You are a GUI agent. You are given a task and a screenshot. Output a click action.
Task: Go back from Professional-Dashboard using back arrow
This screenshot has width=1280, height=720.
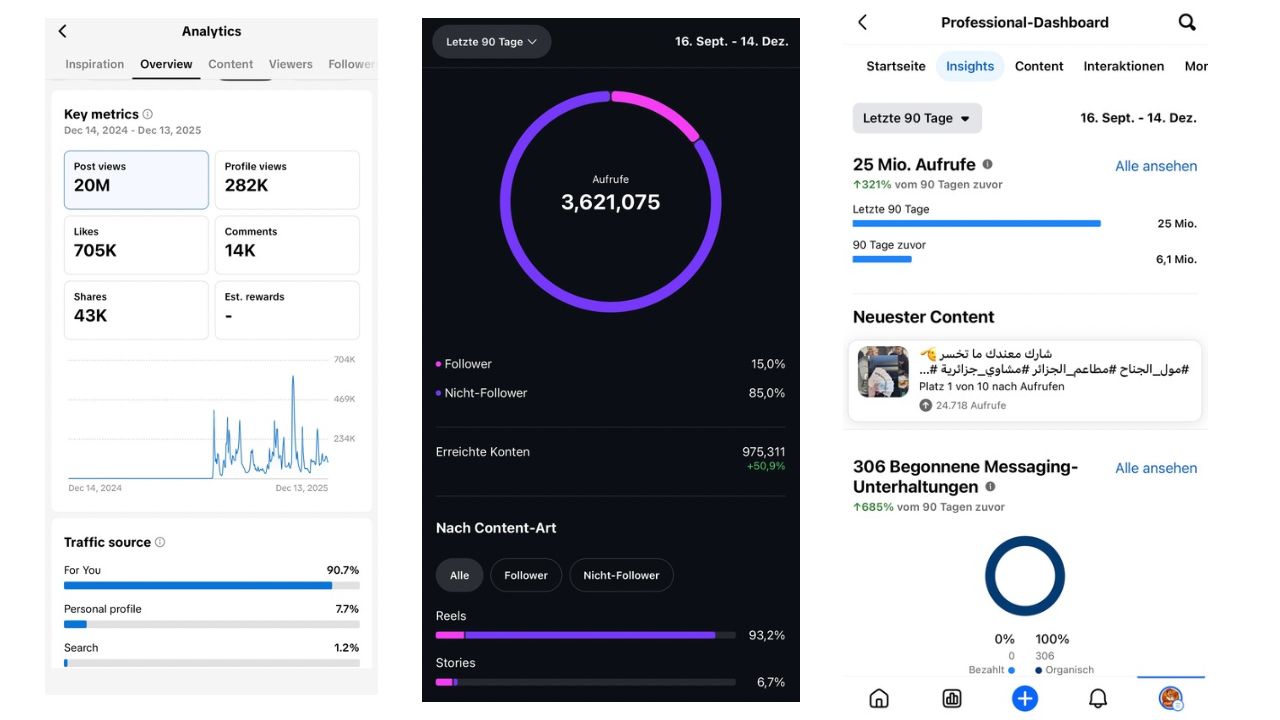[863, 22]
